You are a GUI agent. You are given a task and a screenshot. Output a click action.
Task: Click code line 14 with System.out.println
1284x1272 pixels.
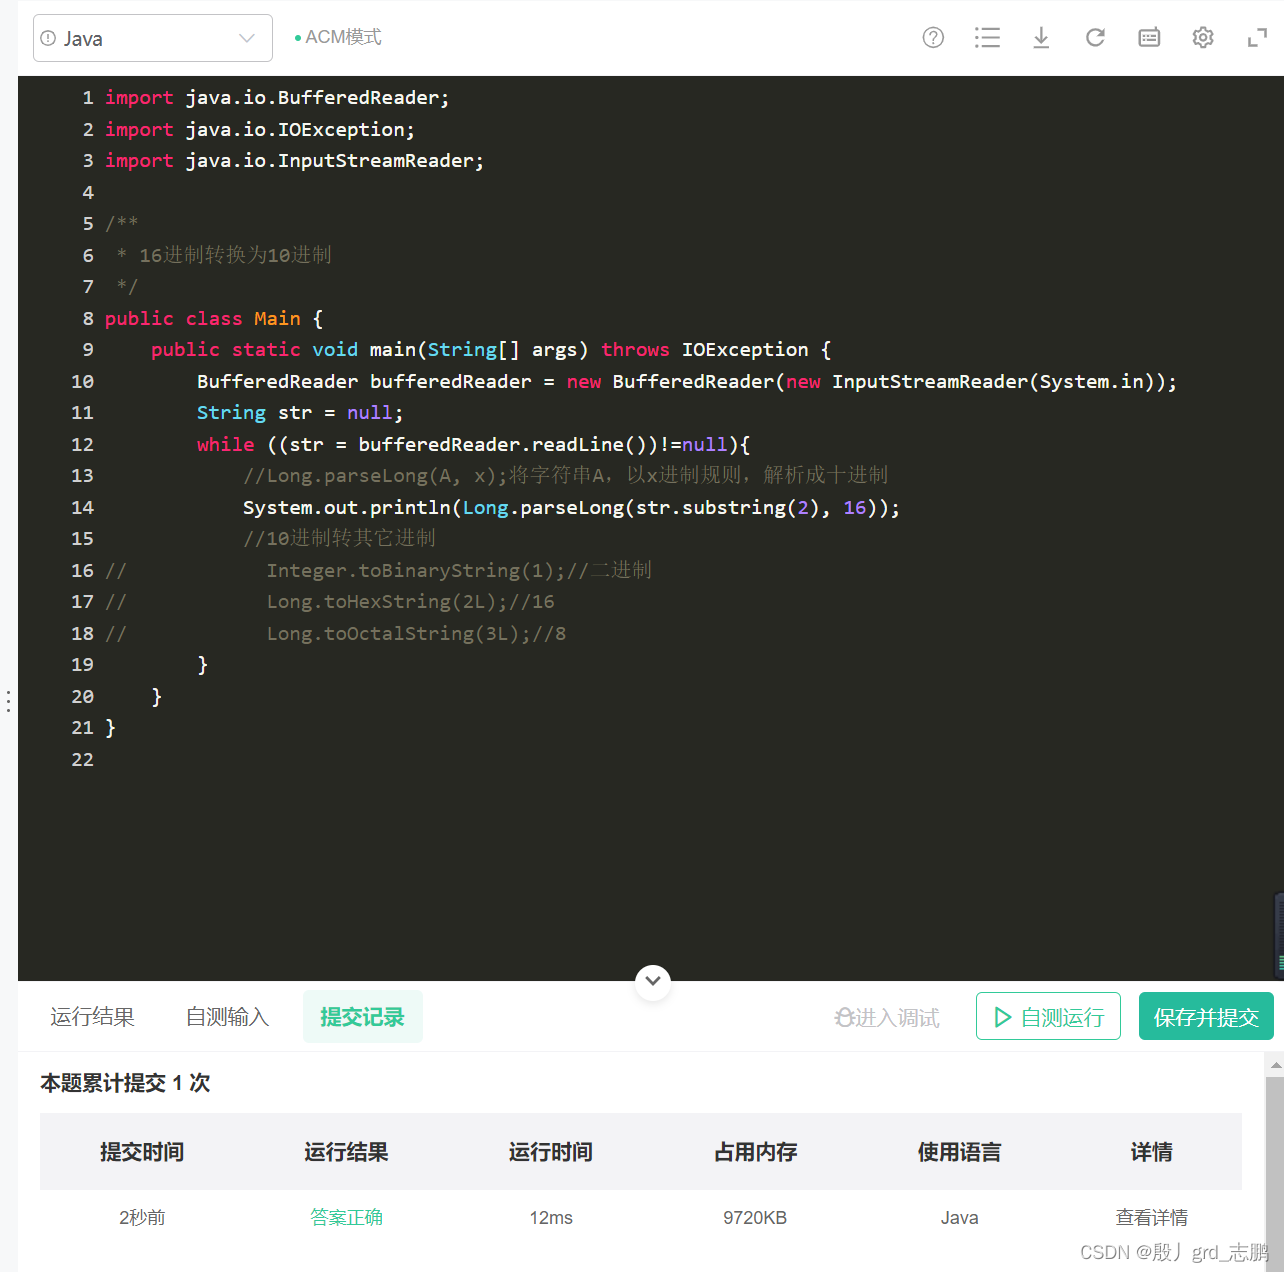[x=571, y=507]
